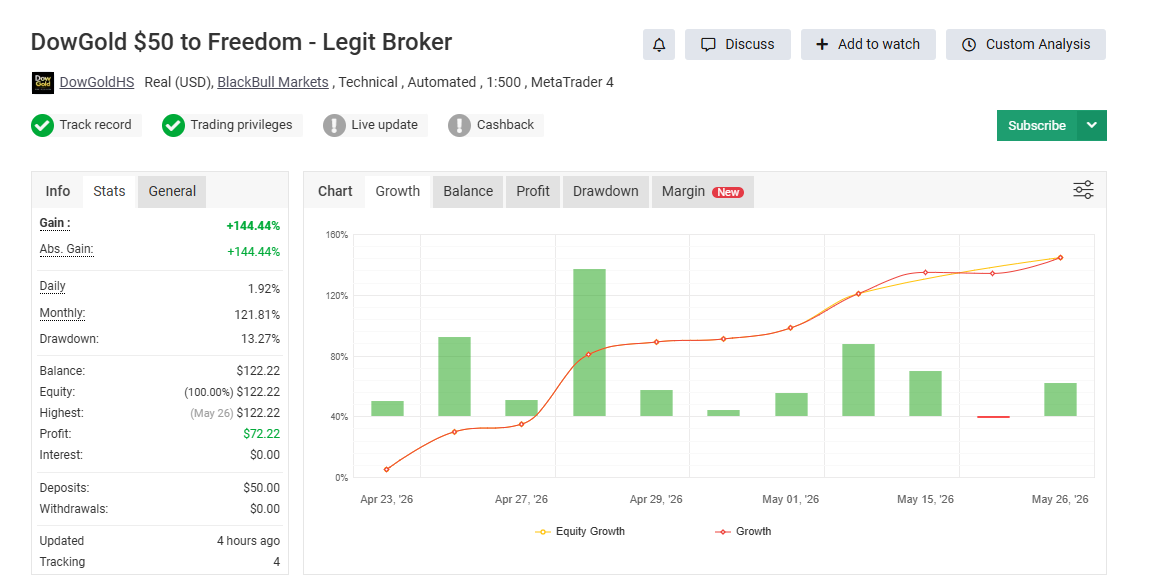Open the Discuss button
This screenshot has width=1170, height=581.
click(738, 45)
